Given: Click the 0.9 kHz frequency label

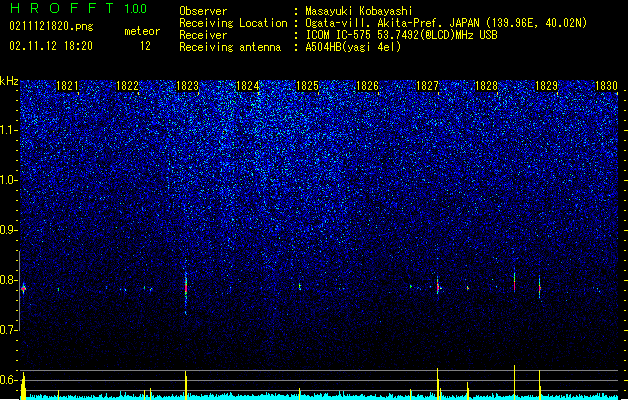Looking at the screenshot, I should [x=9, y=230].
